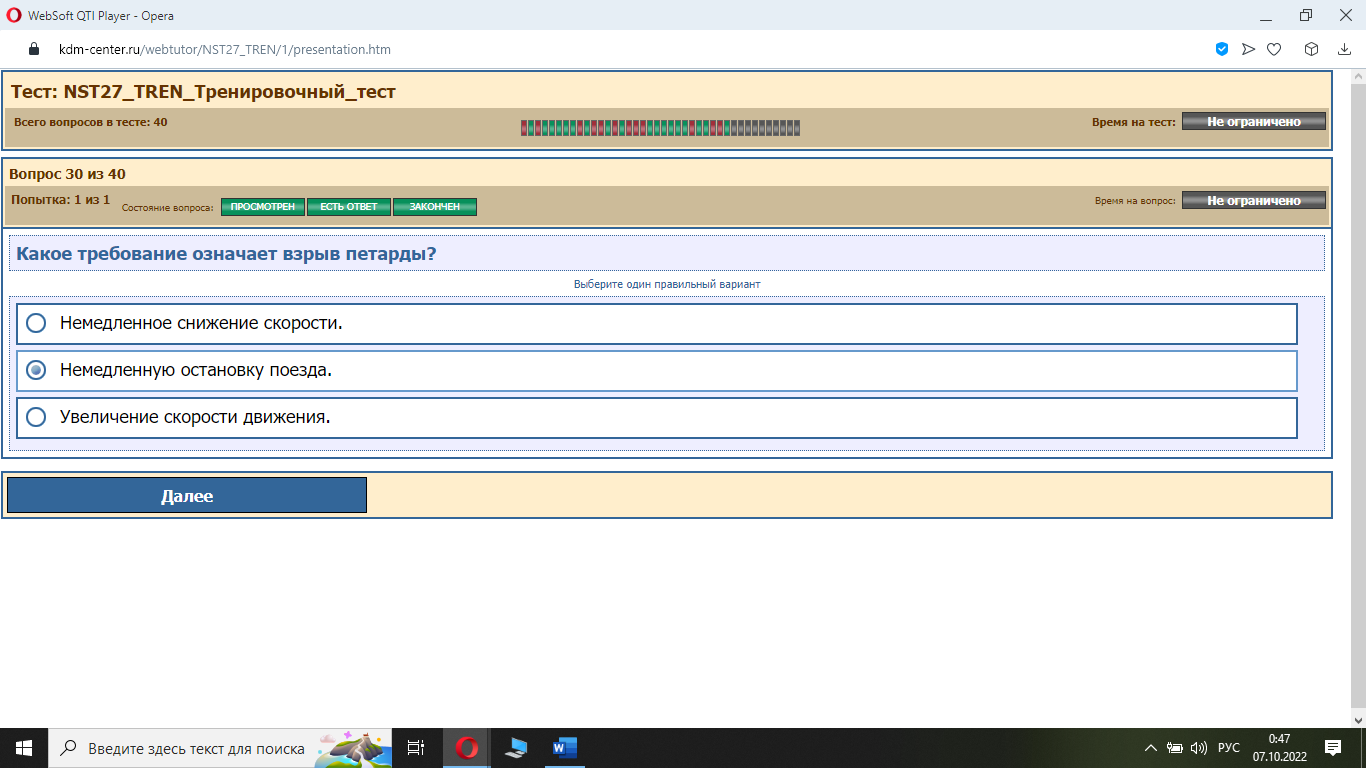The width and height of the screenshot is (1366, 768).
Task: Add the page to bookmarks with the heart icon
Action: coord(1274,49)
